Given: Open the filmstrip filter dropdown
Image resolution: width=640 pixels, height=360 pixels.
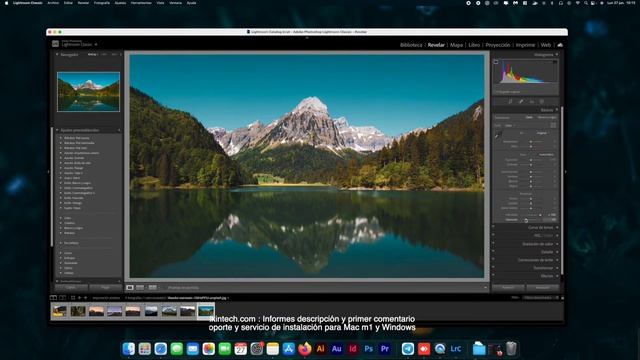Looking at the screenshot, I should 541,298.
